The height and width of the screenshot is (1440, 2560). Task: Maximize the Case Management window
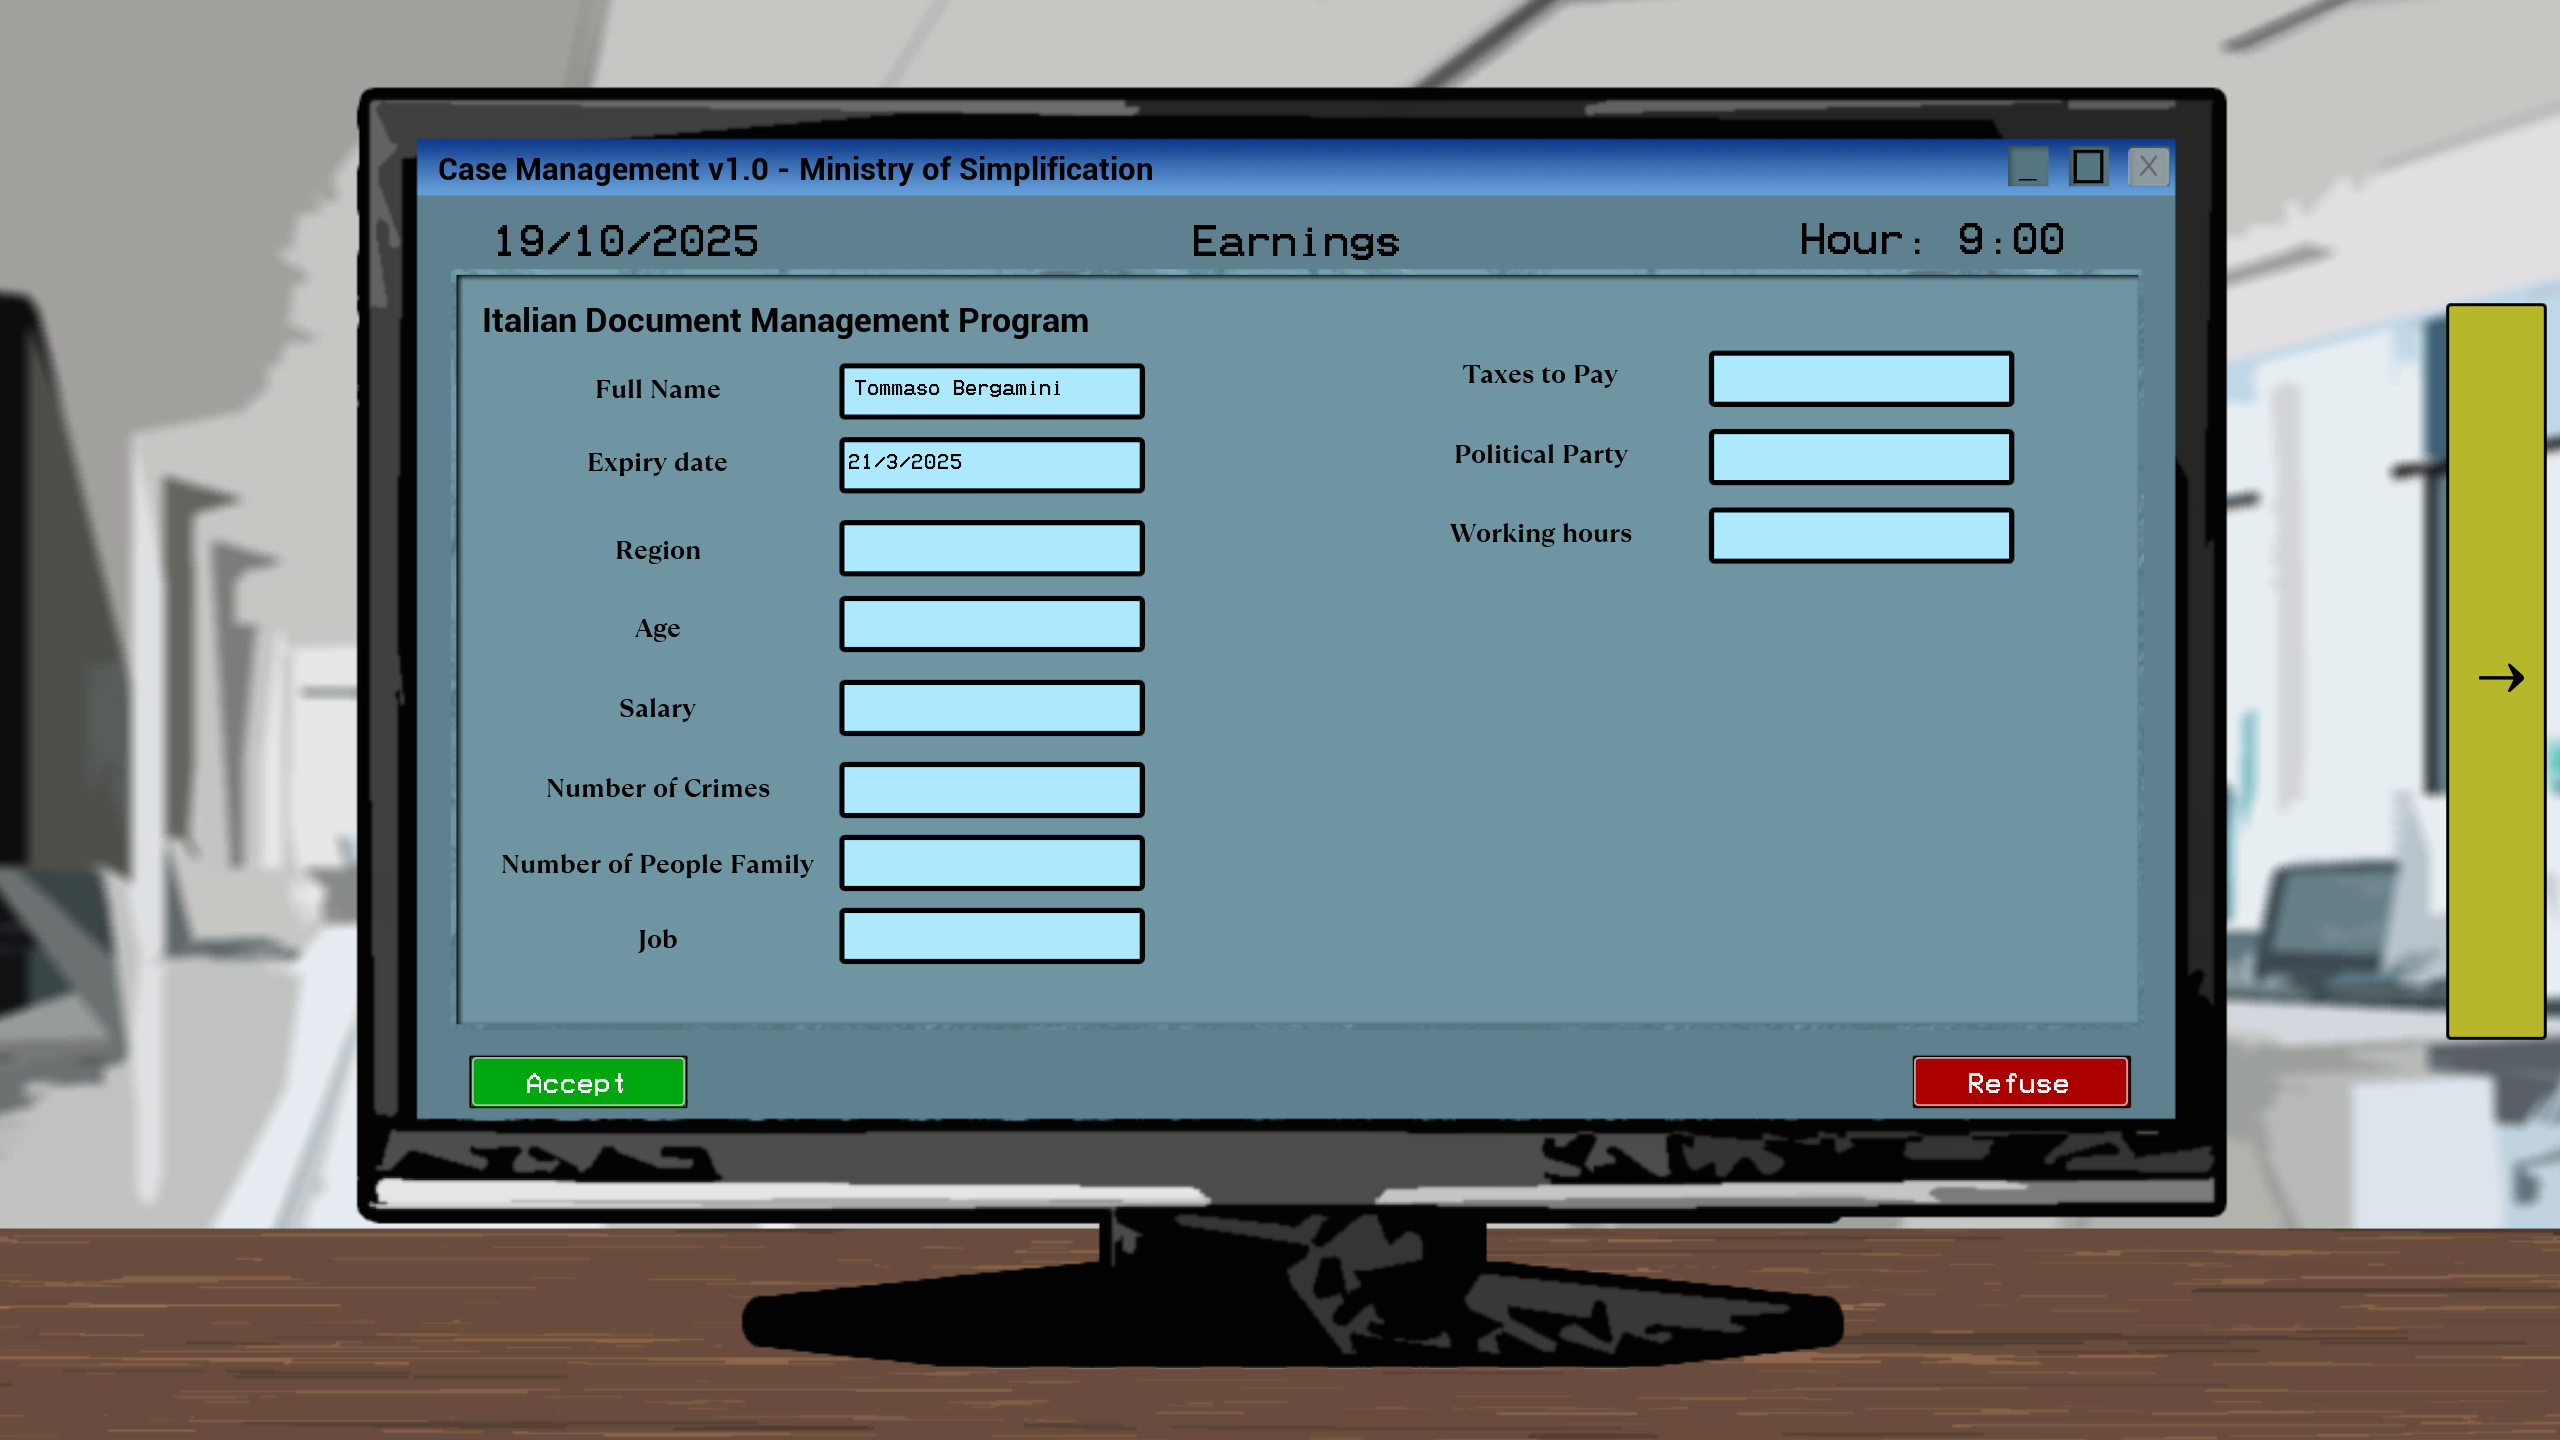pos(2088,167)
